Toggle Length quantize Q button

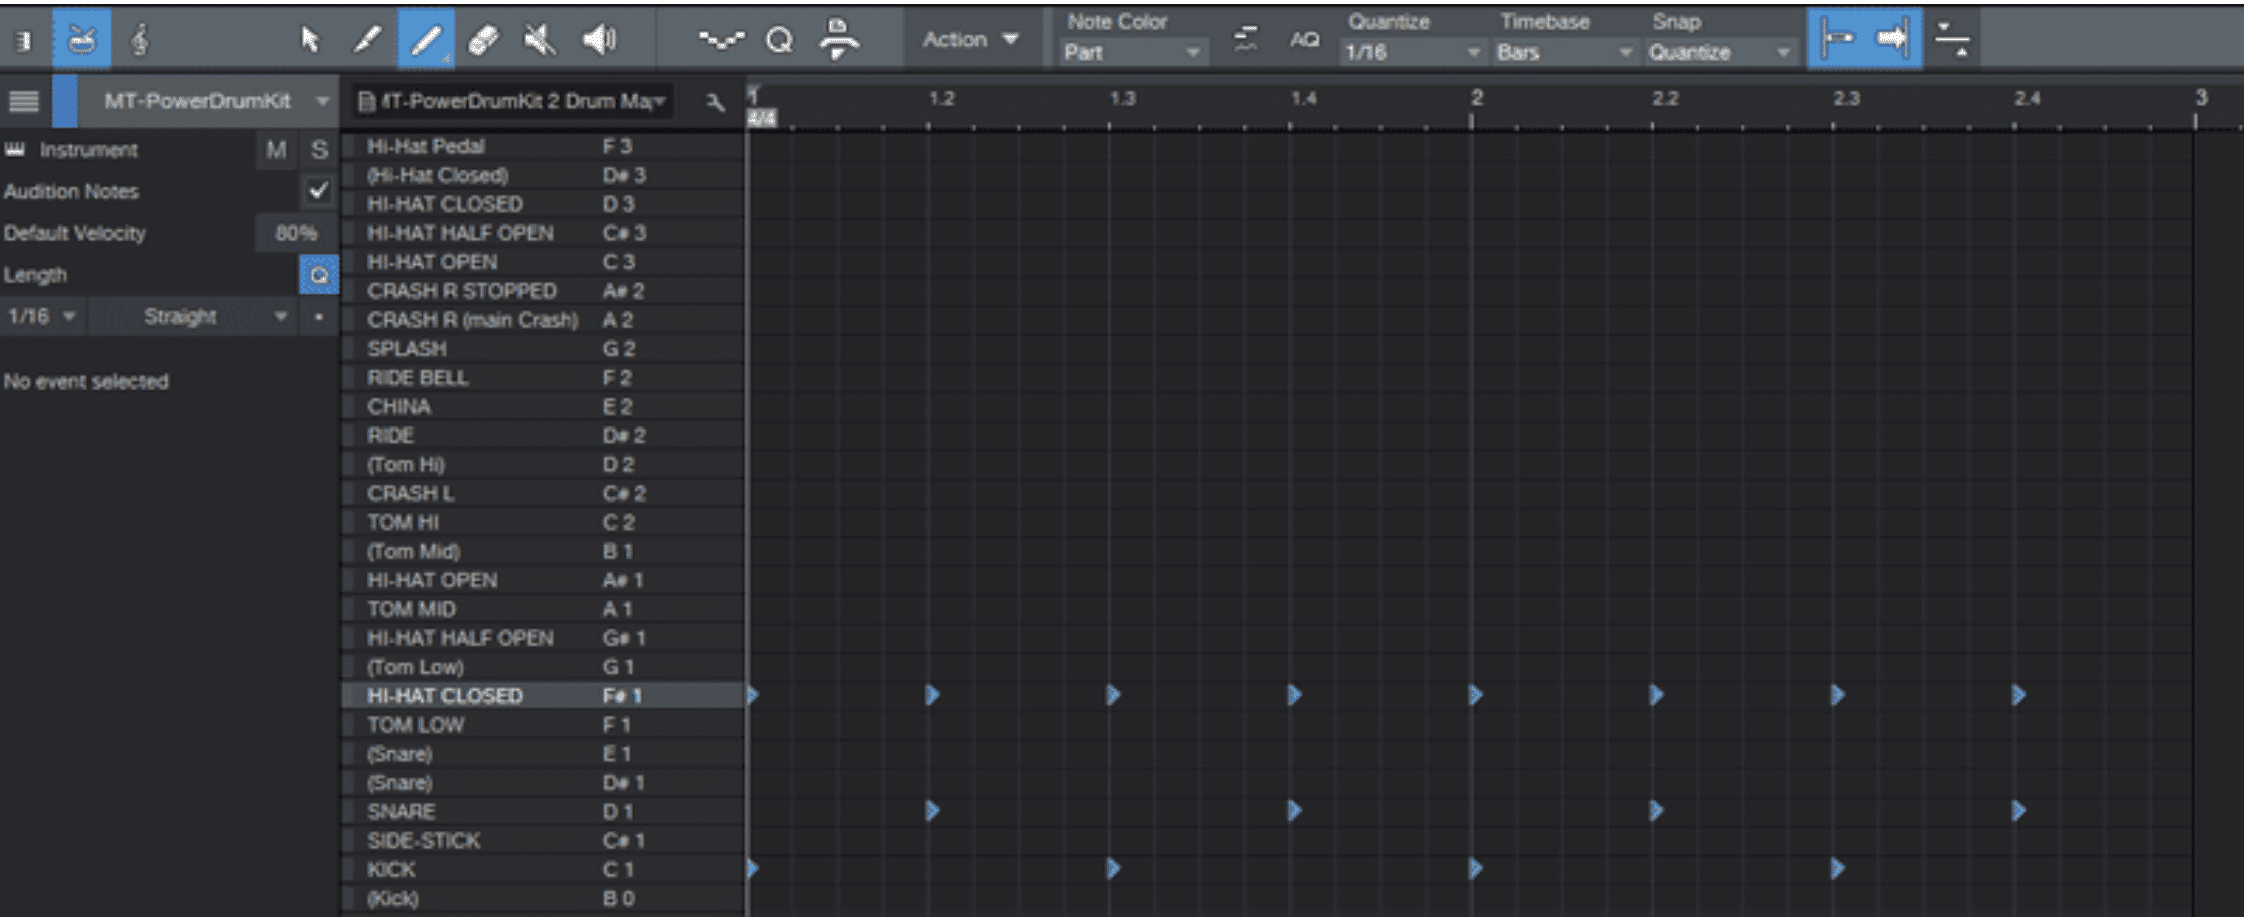point(319,275)
